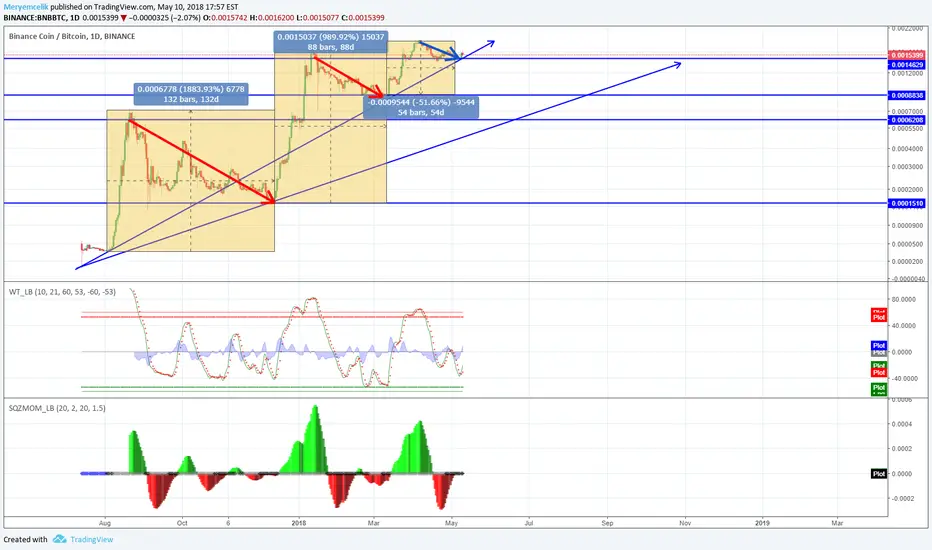Click the Jul label on time axis
Image resolution: width=932 pixels, height=550 pixels.
pyautogui.click(x=528, y=523)
